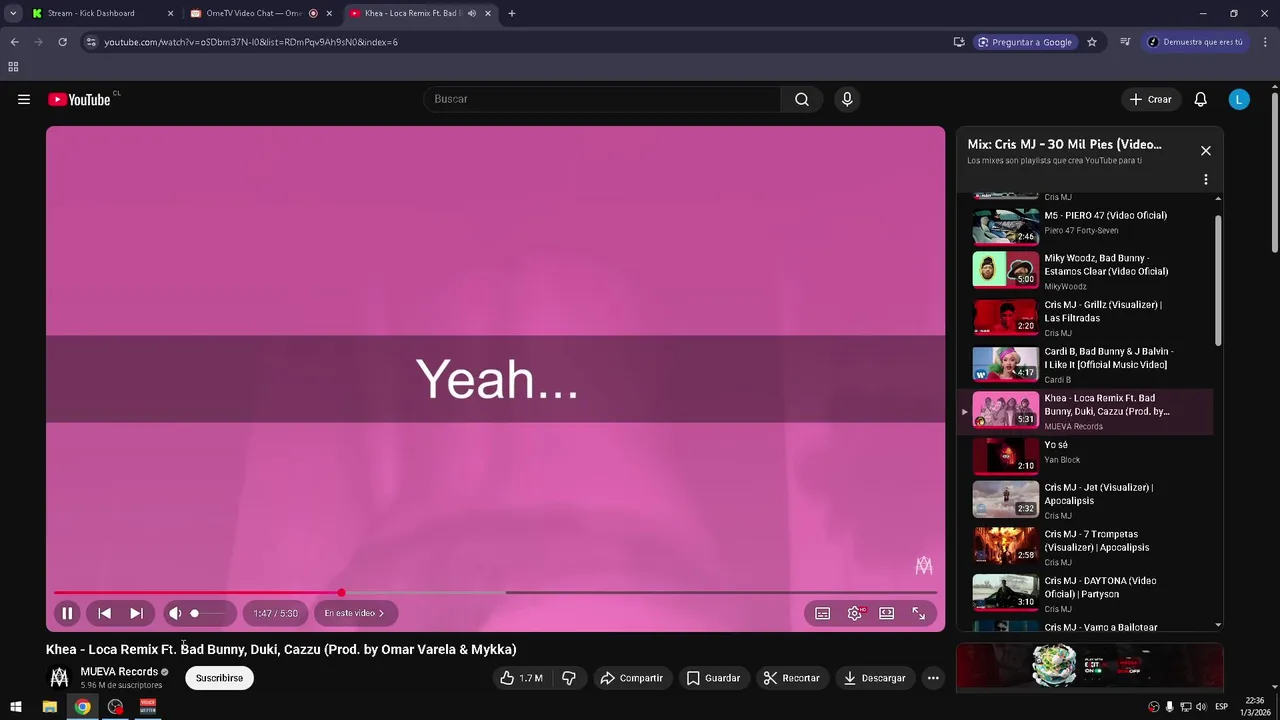Image resolution: width=1280 pixels, height=720 pixels.
Task: Play 'I Like It' by Cardi B
Action: click(1085, 365)
